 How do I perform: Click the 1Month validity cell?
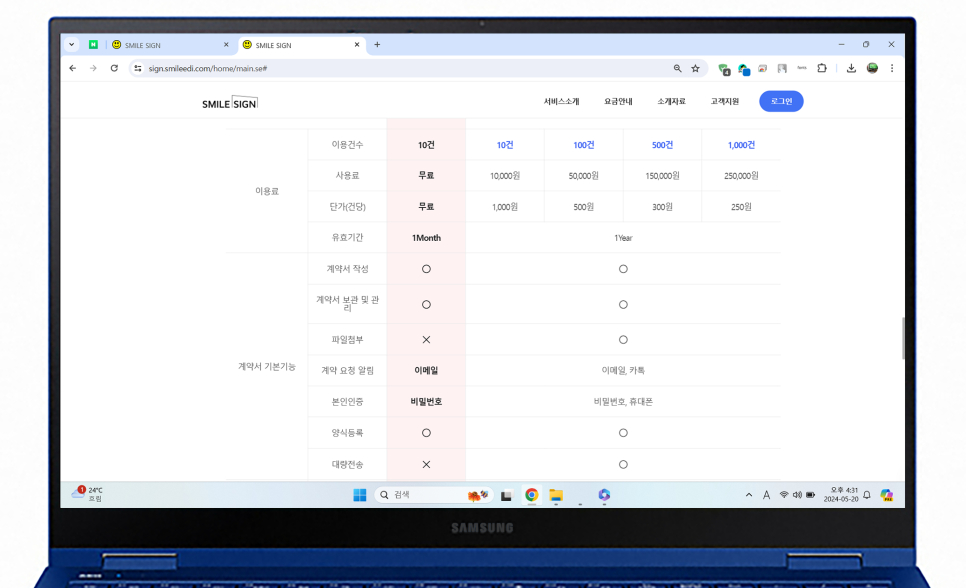pyautogui.click(x=426, y=238)
